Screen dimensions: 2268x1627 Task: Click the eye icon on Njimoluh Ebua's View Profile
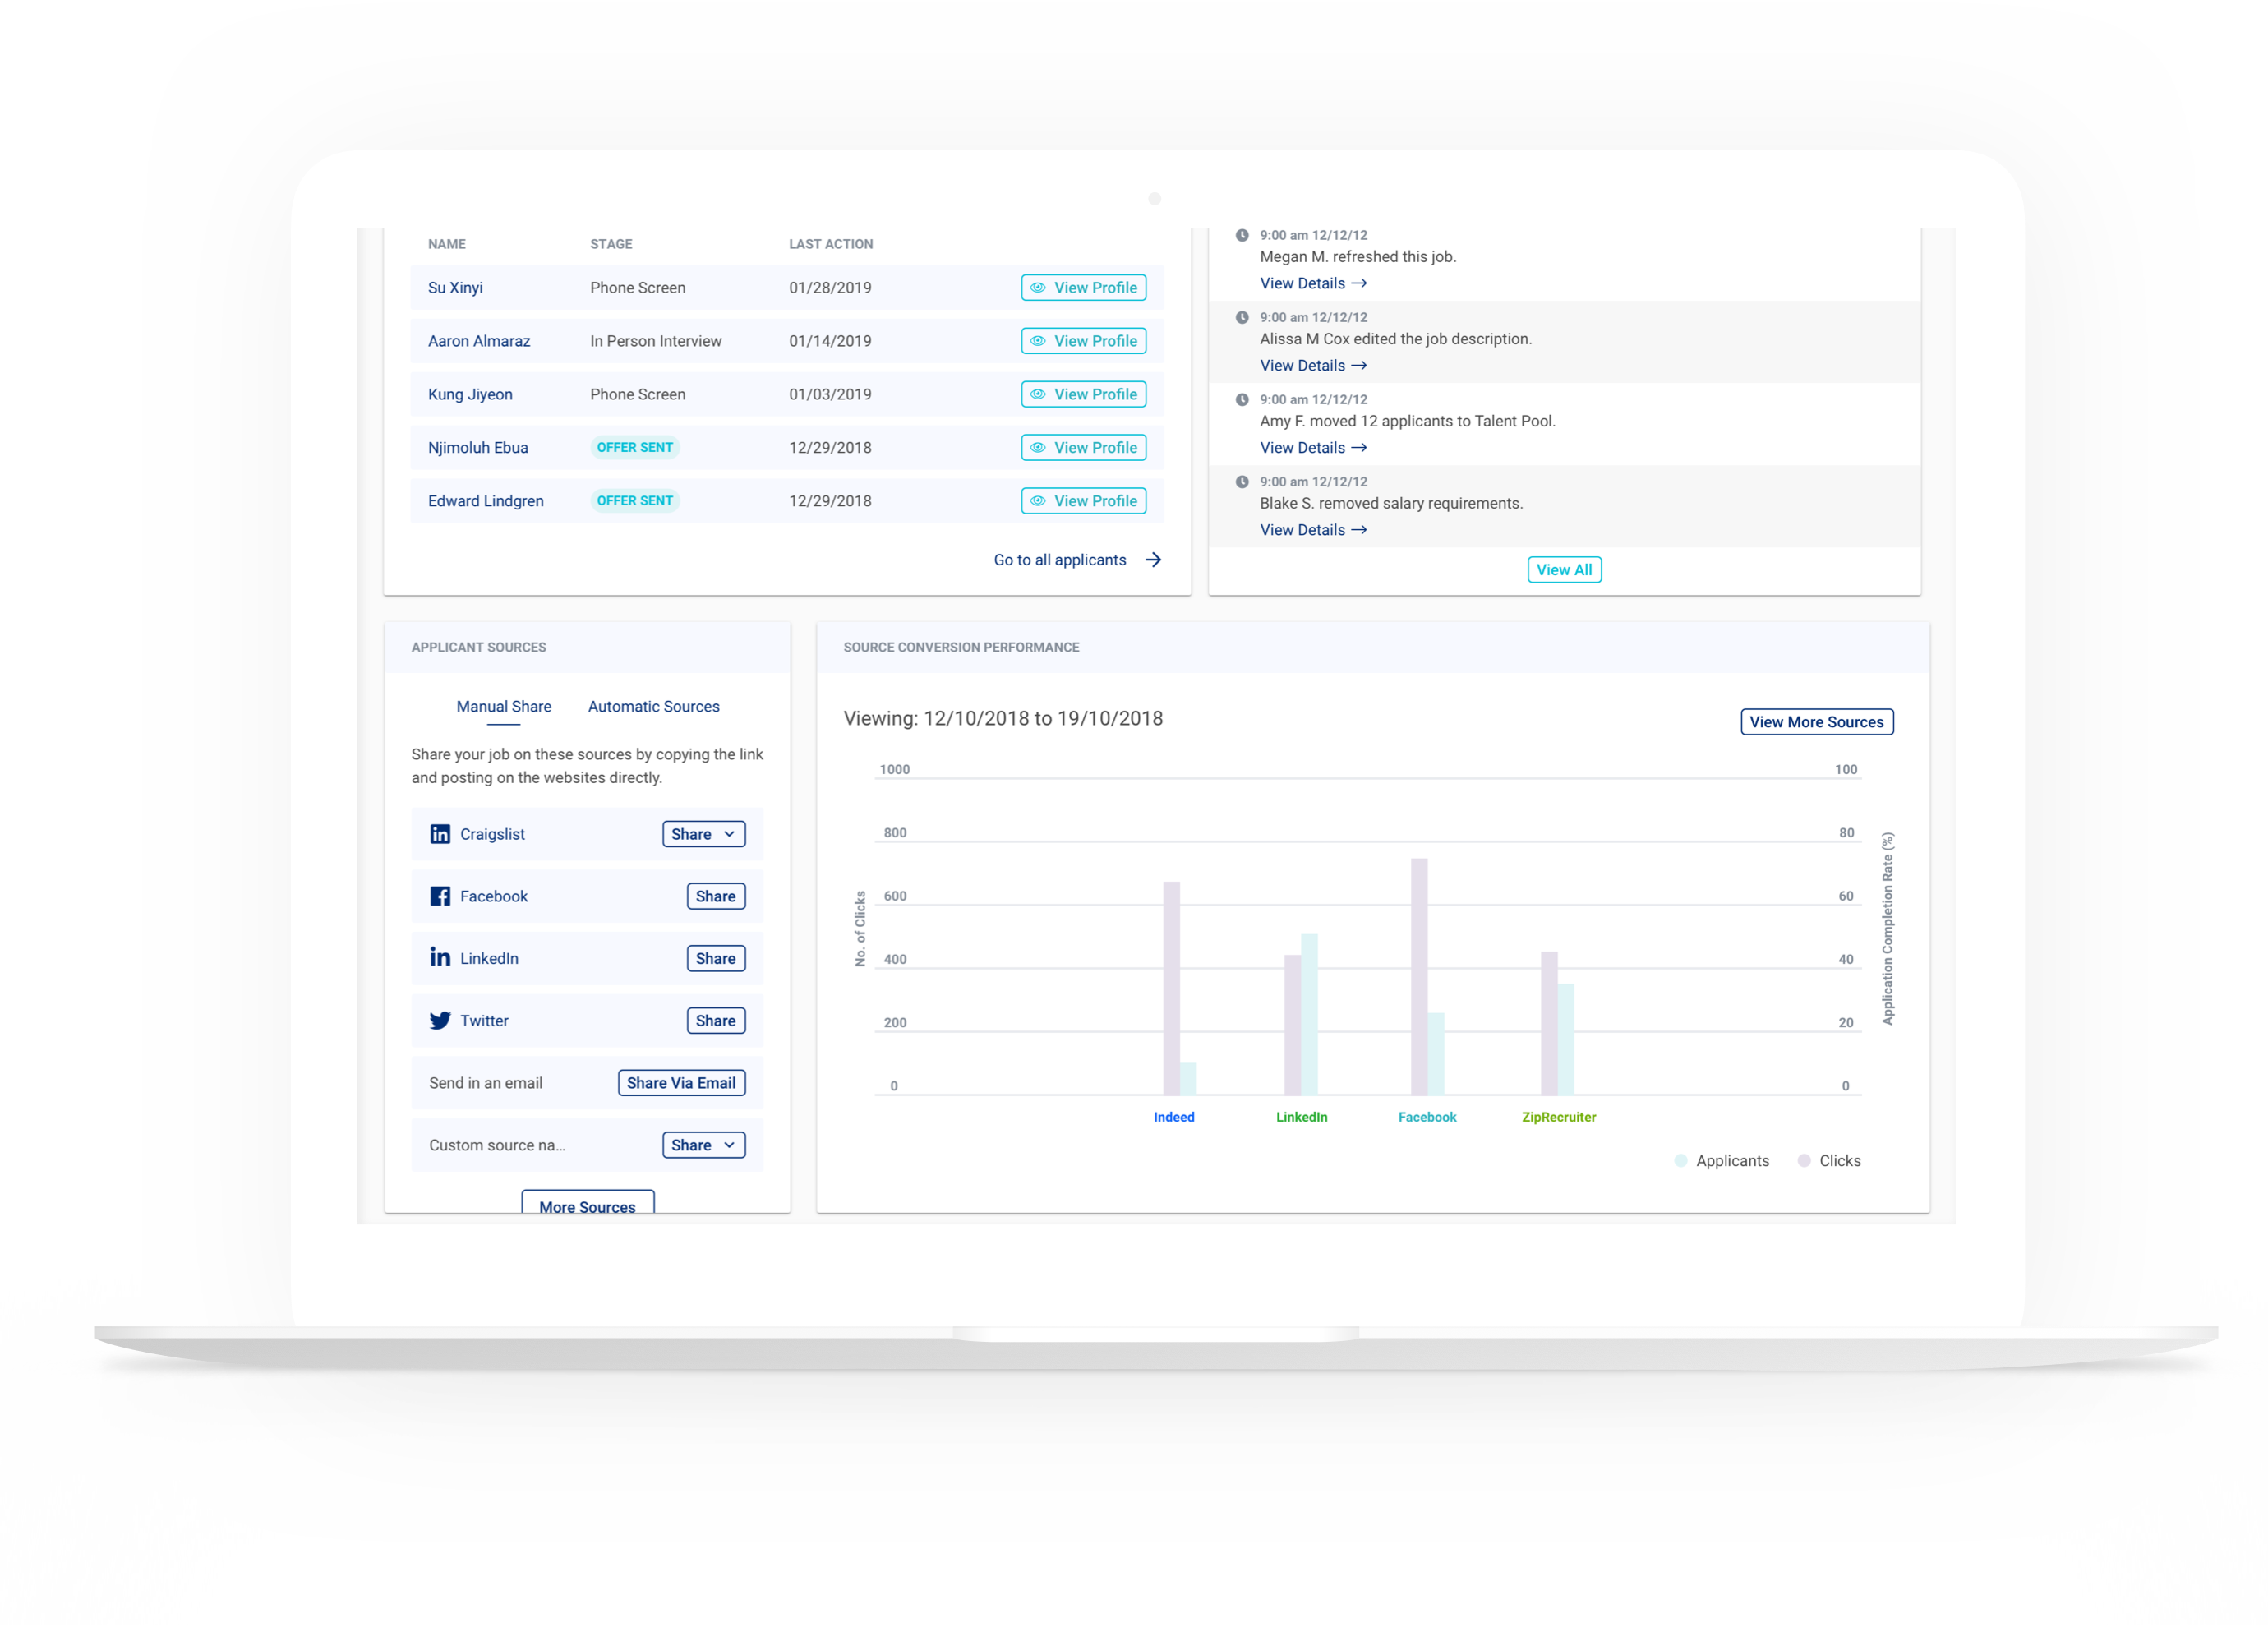point(1038,447)
